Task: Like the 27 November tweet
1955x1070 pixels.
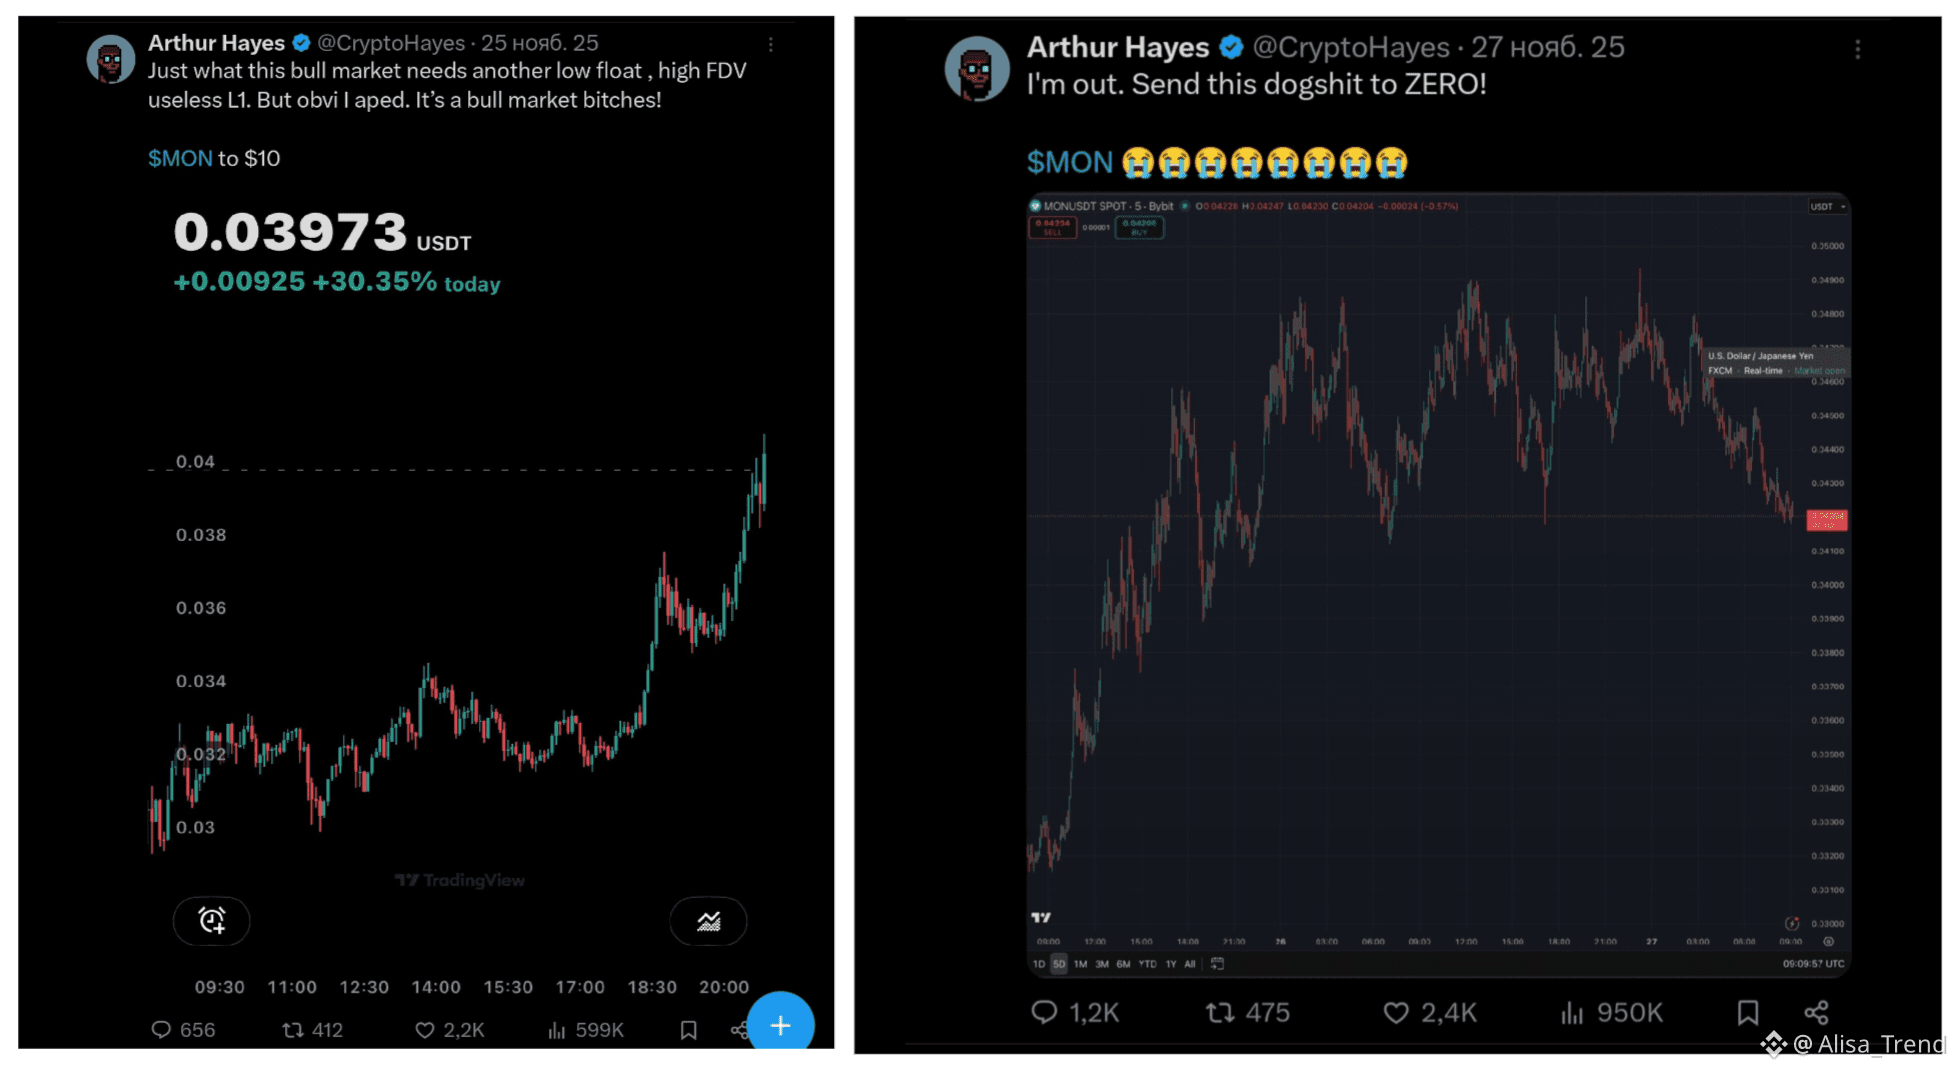Action: [x=1395, y=1013]
